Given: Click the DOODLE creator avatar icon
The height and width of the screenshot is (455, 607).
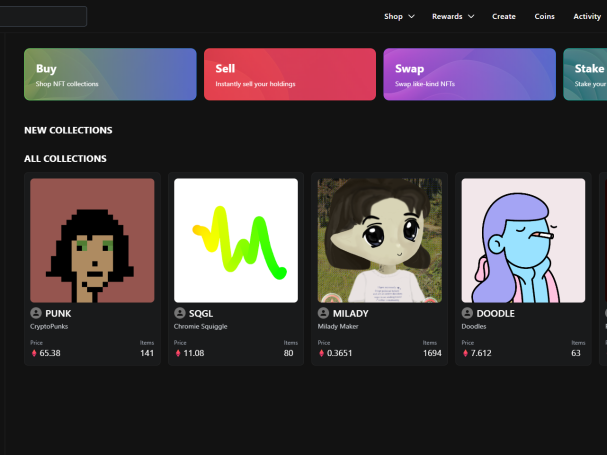Looking at the screenshot, I should (467, 313).
